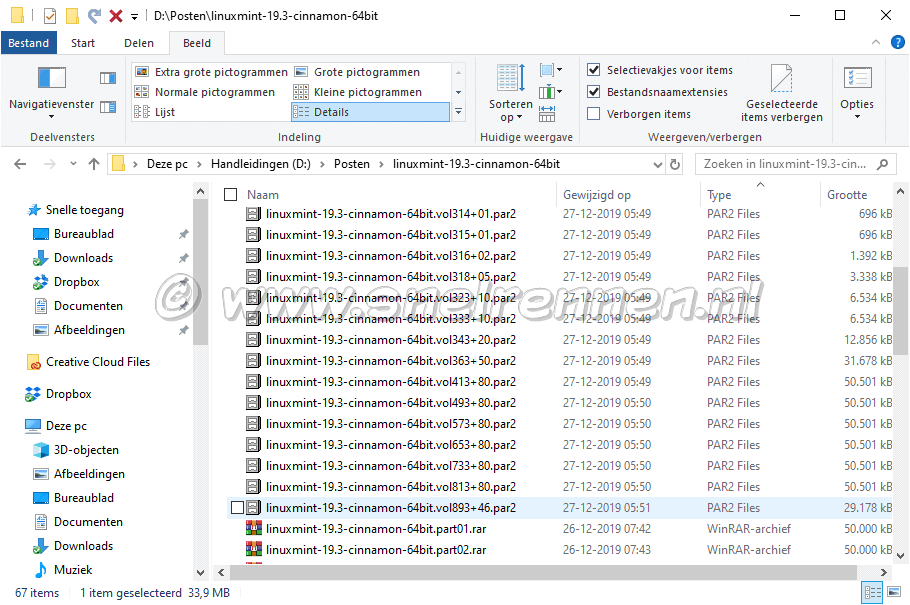Screen dimensions: 910x605
Task: Click the file icon of vol363+50.par2
Action: pyautogui.click(x=253, y=361)
